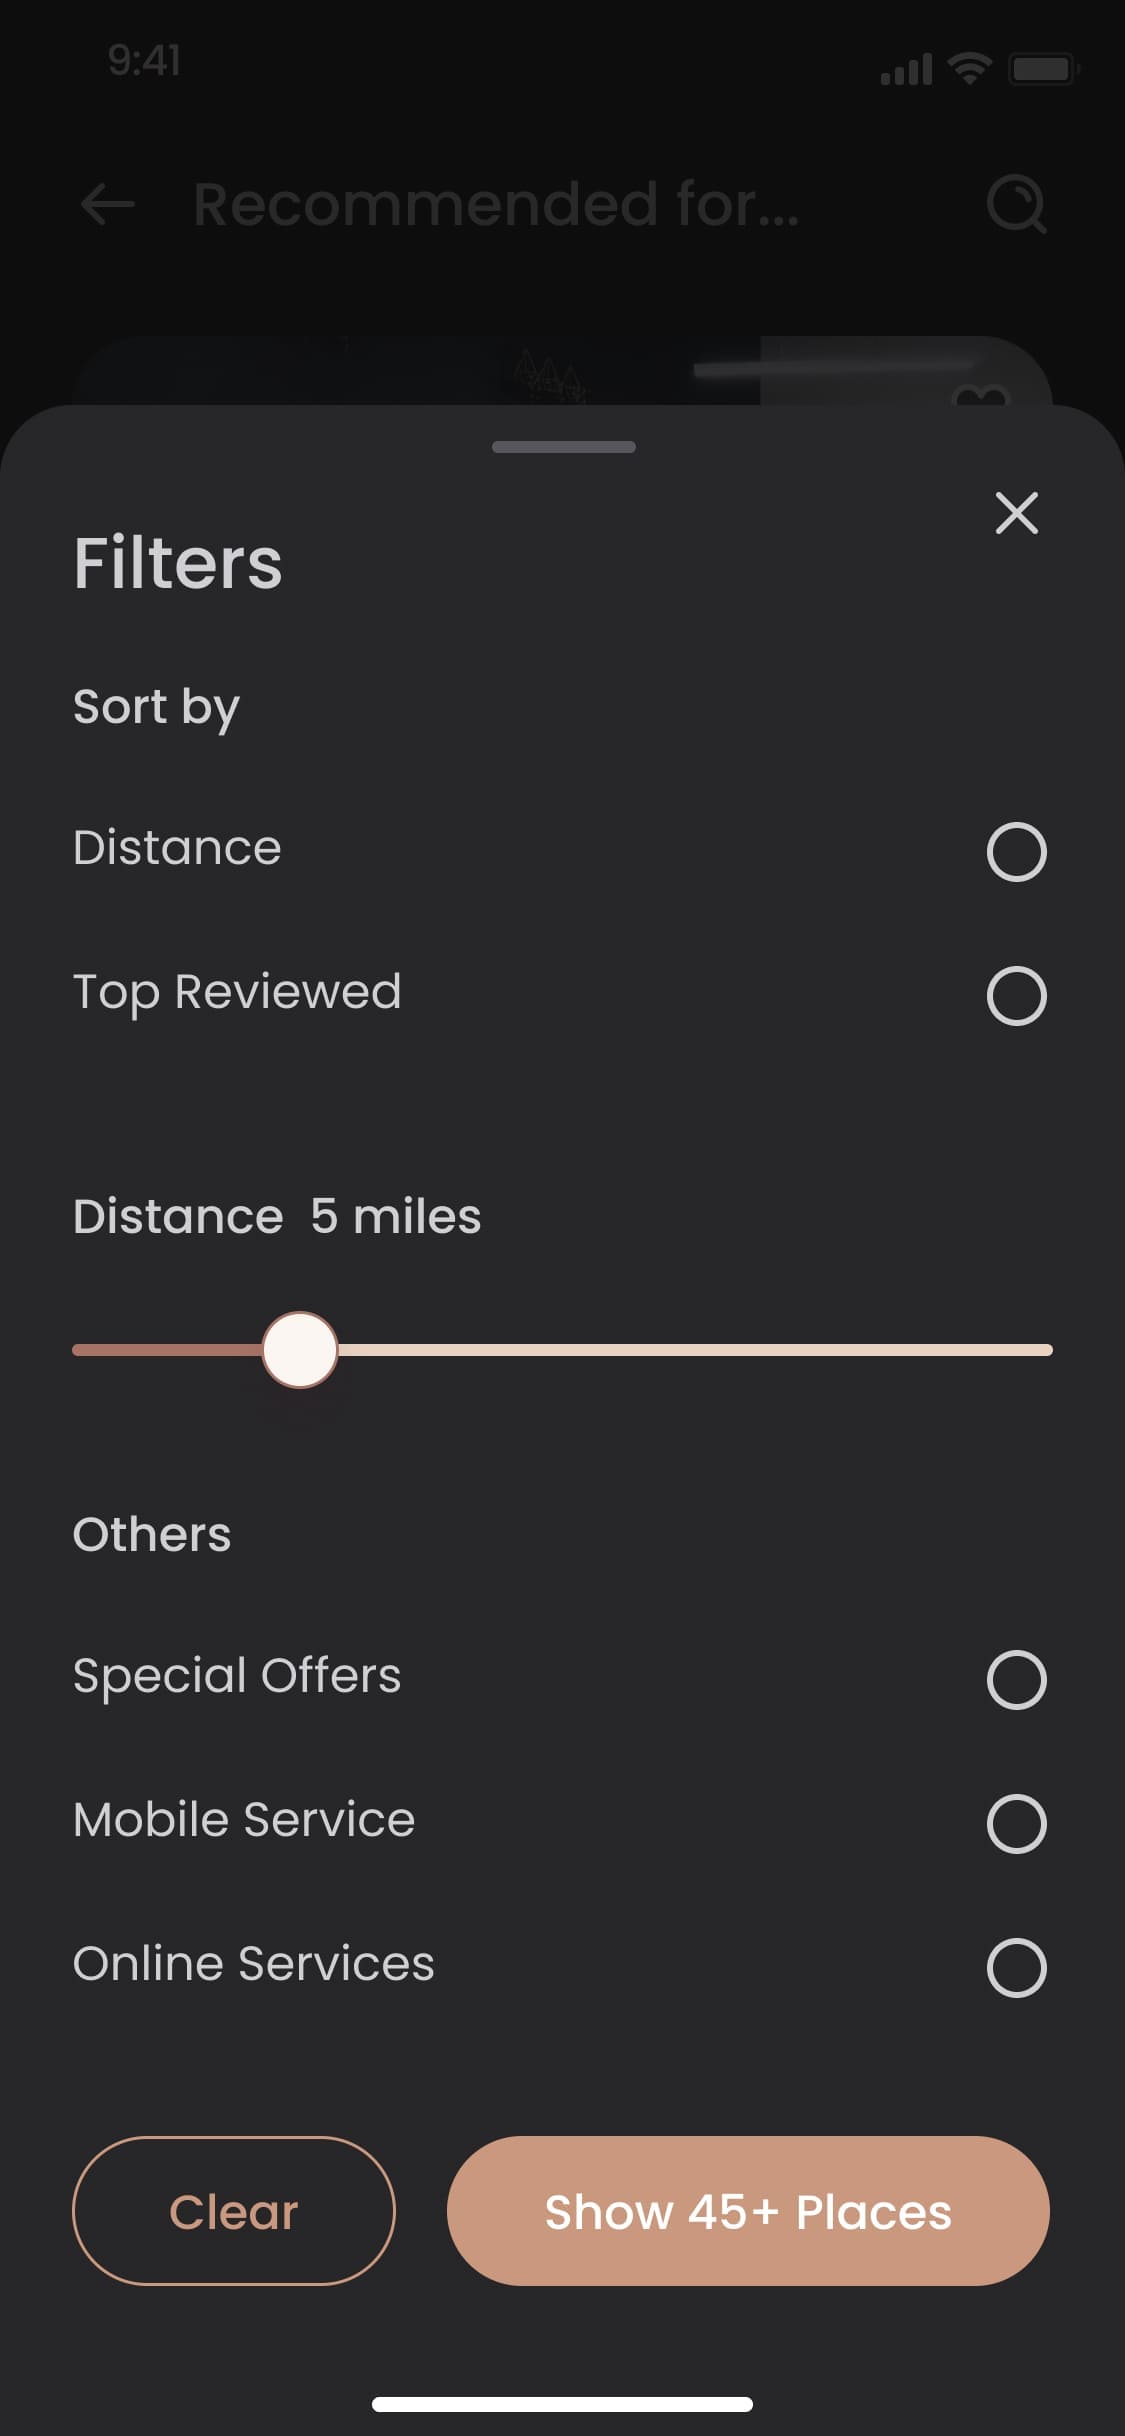Select the Top Reviewed radio button
The image size is (1125, 2436).
click(1016, 996)
